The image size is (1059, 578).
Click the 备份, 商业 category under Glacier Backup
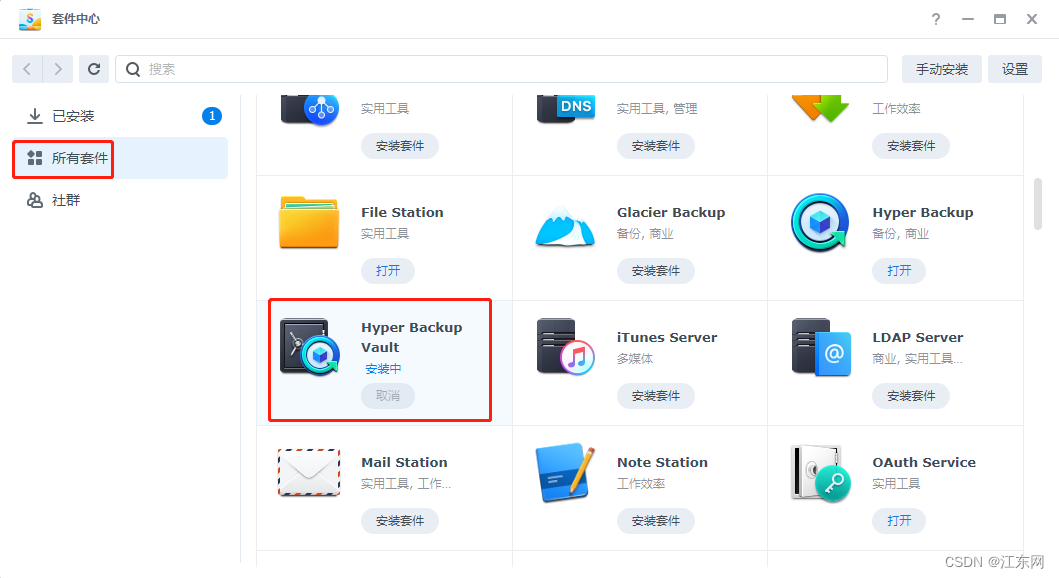tap(645, 234)
